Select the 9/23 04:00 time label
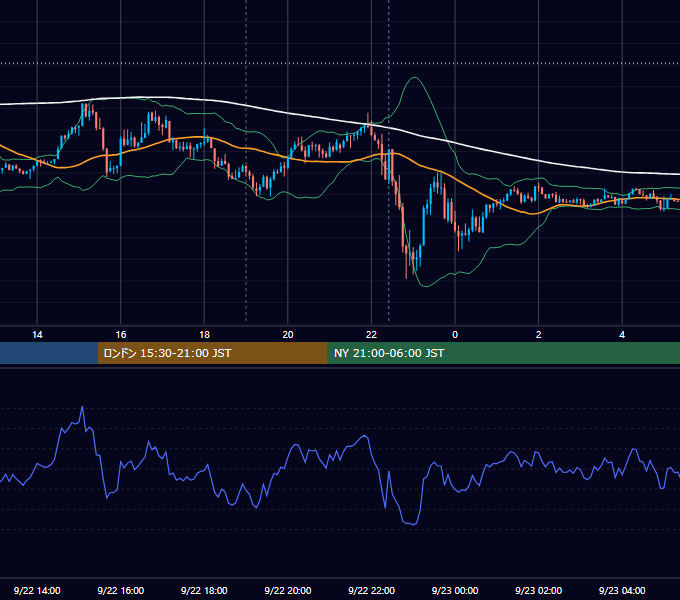The image size is (680, 600). coord(622,590)
